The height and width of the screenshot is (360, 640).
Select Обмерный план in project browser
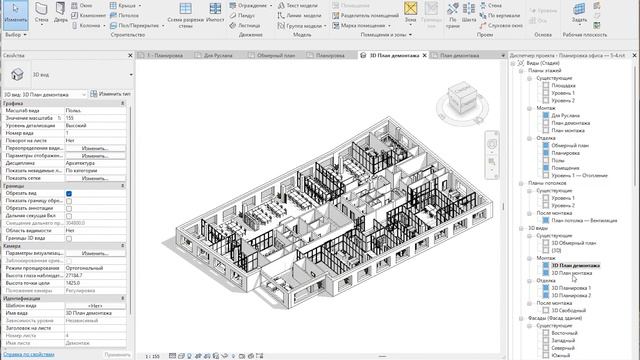(570, 145)
